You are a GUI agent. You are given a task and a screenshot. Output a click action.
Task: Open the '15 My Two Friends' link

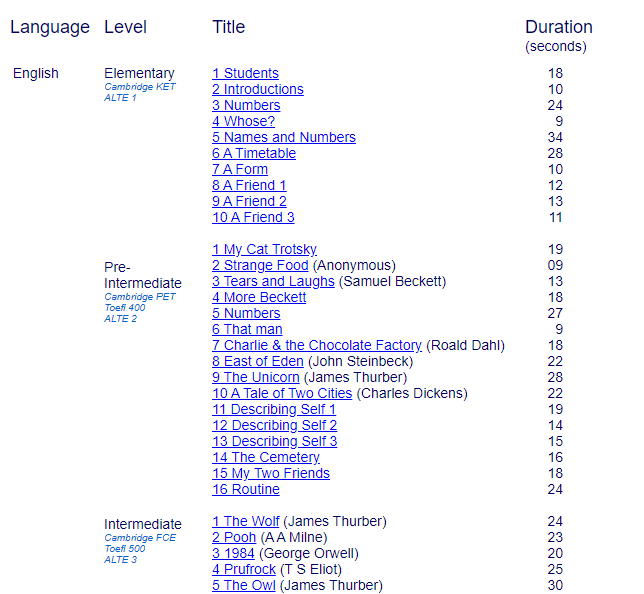coord(271,474)
